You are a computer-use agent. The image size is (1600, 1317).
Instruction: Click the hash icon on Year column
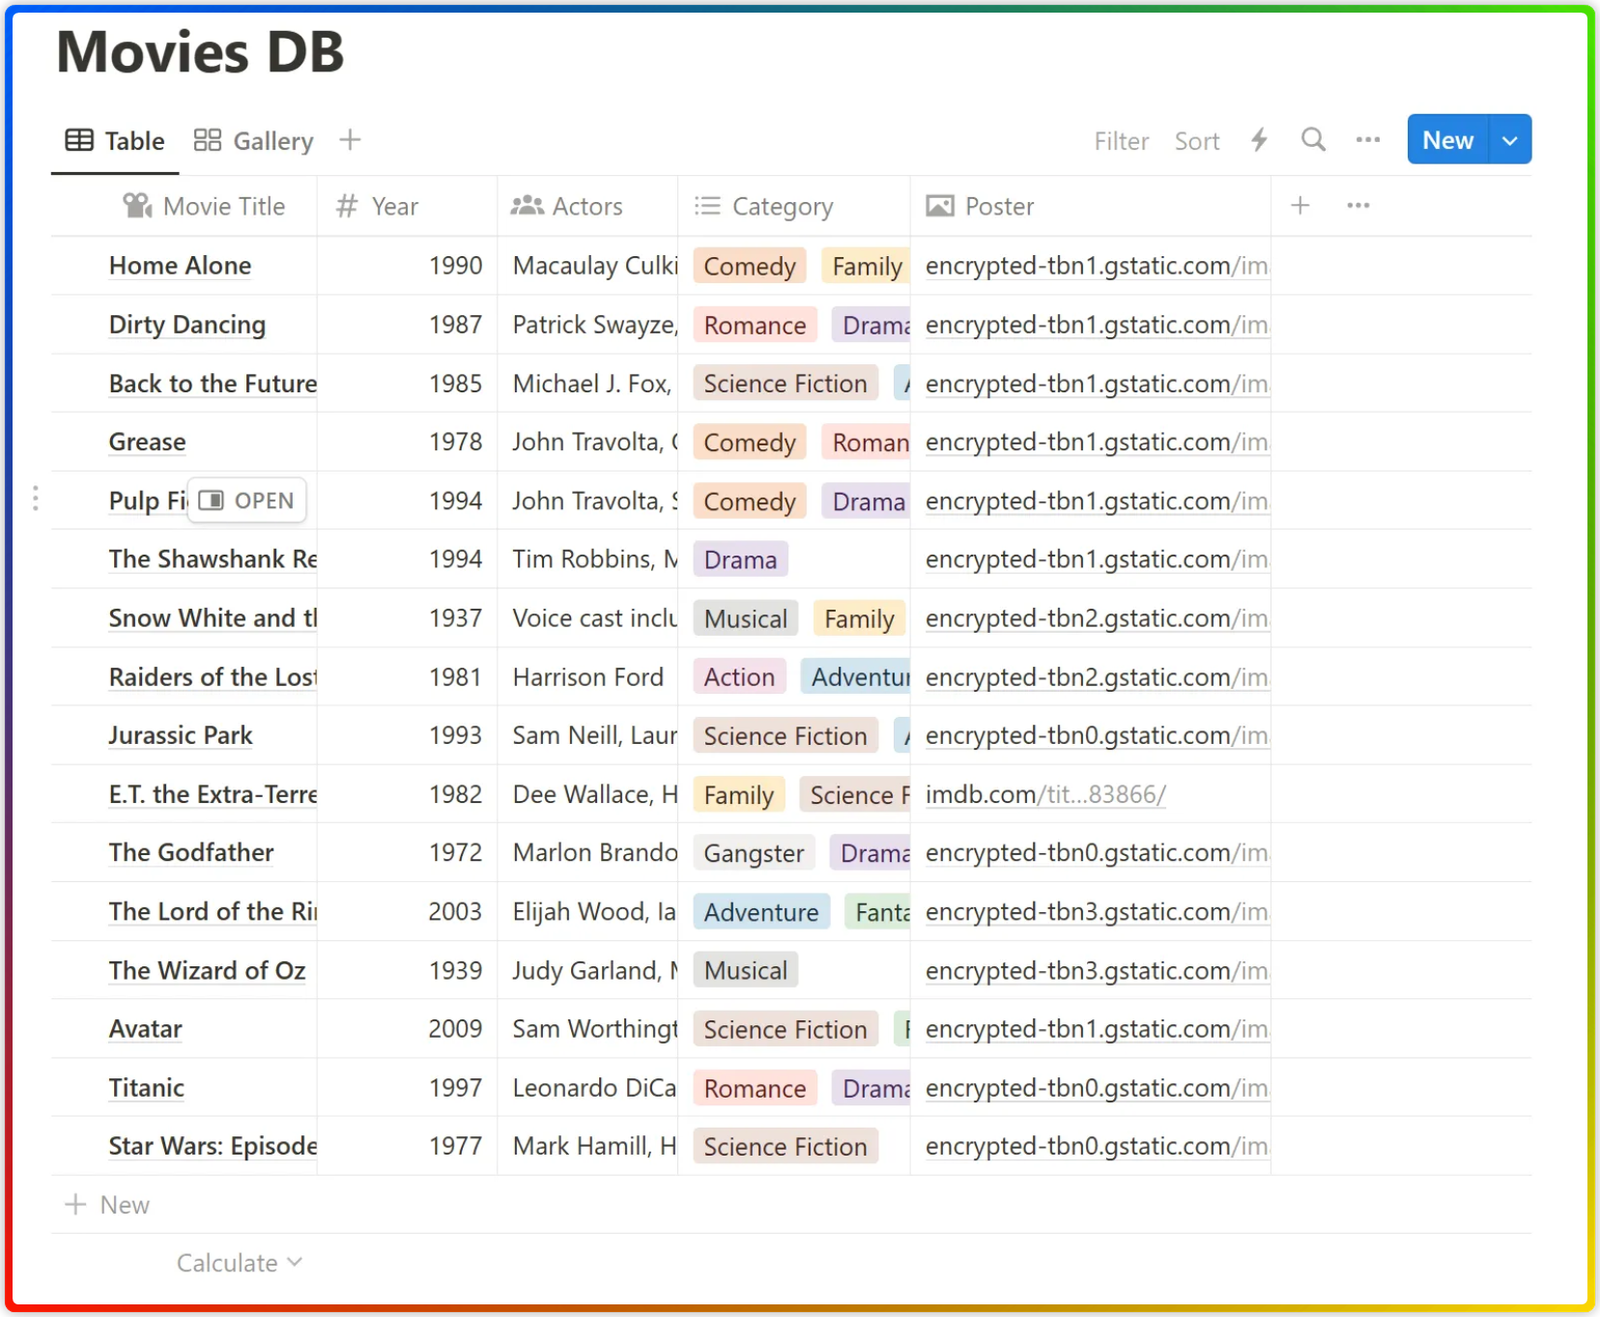345,206
